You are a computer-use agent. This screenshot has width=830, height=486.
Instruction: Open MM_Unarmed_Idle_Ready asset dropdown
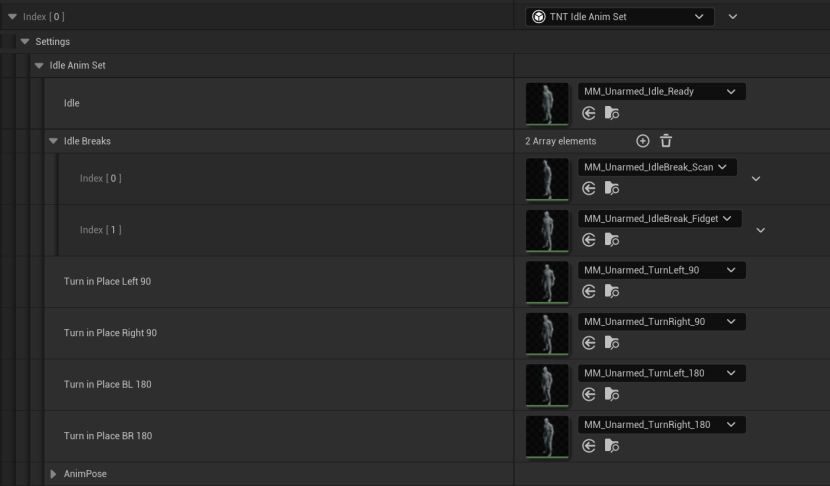tap(662, 91)
